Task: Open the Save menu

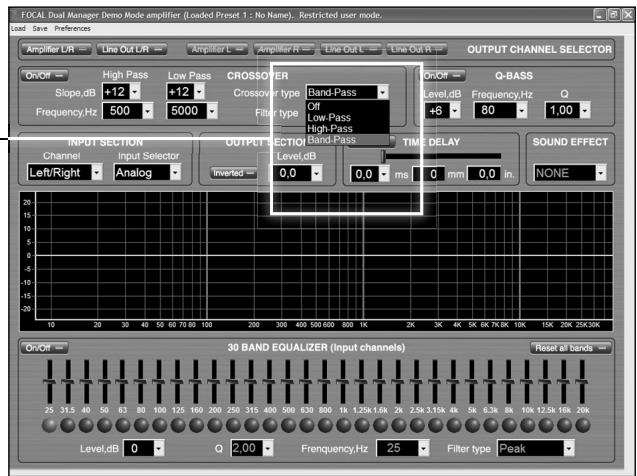Action: pyautogui.click(x=40, y=28)
